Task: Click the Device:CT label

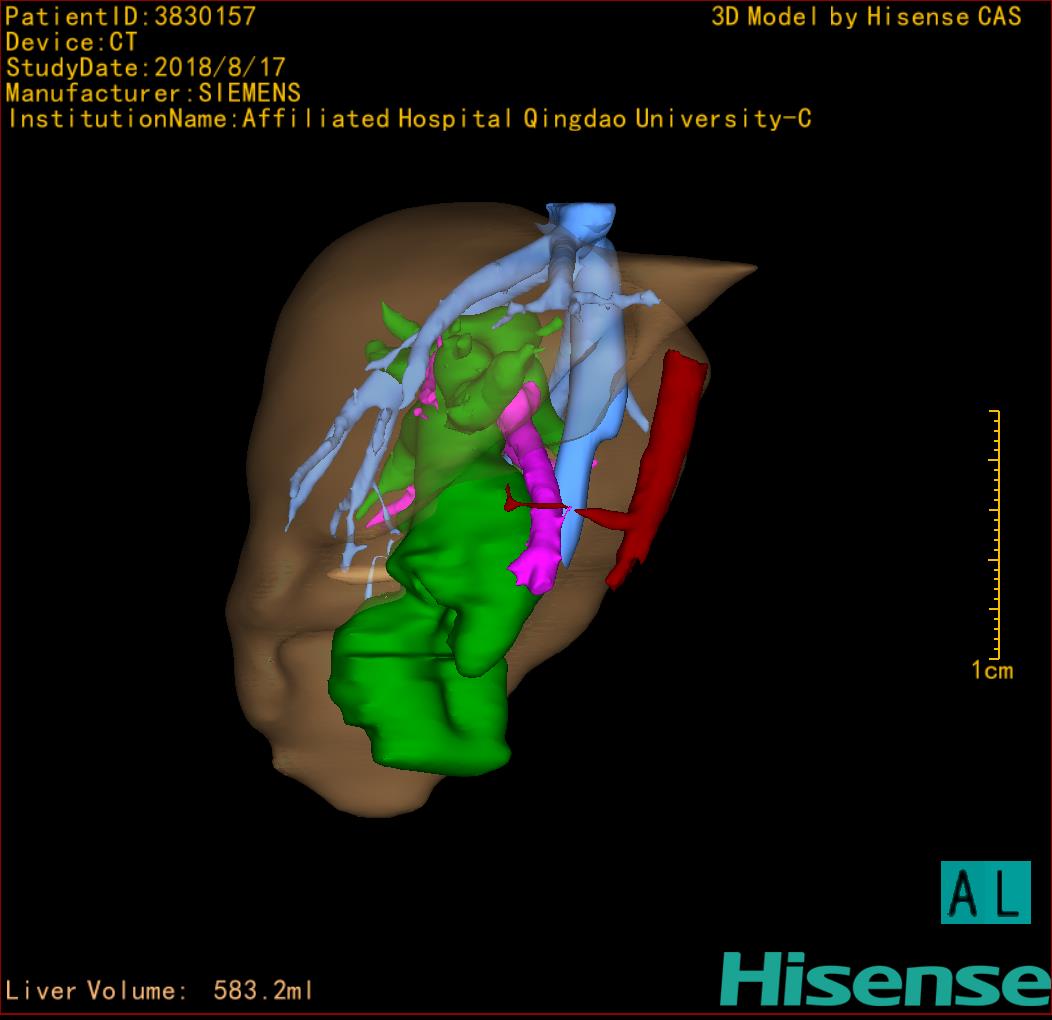Action: point(71,42)
